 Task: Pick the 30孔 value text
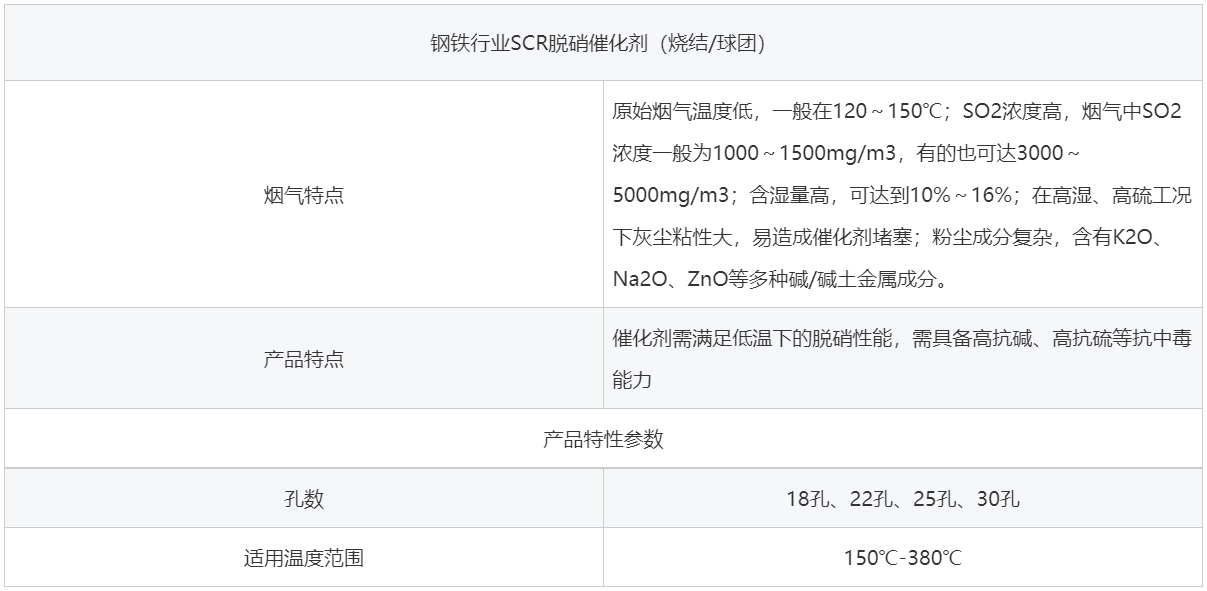[998, 499]
